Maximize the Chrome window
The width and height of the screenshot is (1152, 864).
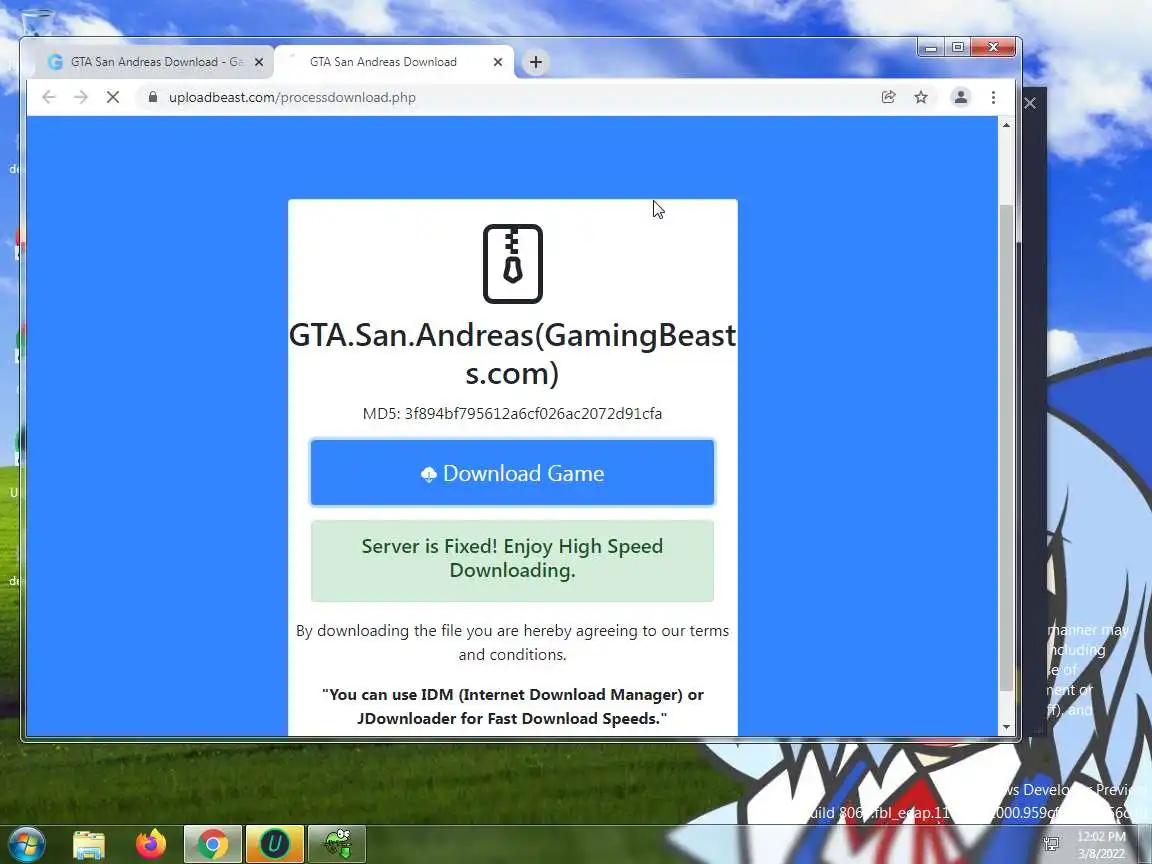click(x=957, y=48)
